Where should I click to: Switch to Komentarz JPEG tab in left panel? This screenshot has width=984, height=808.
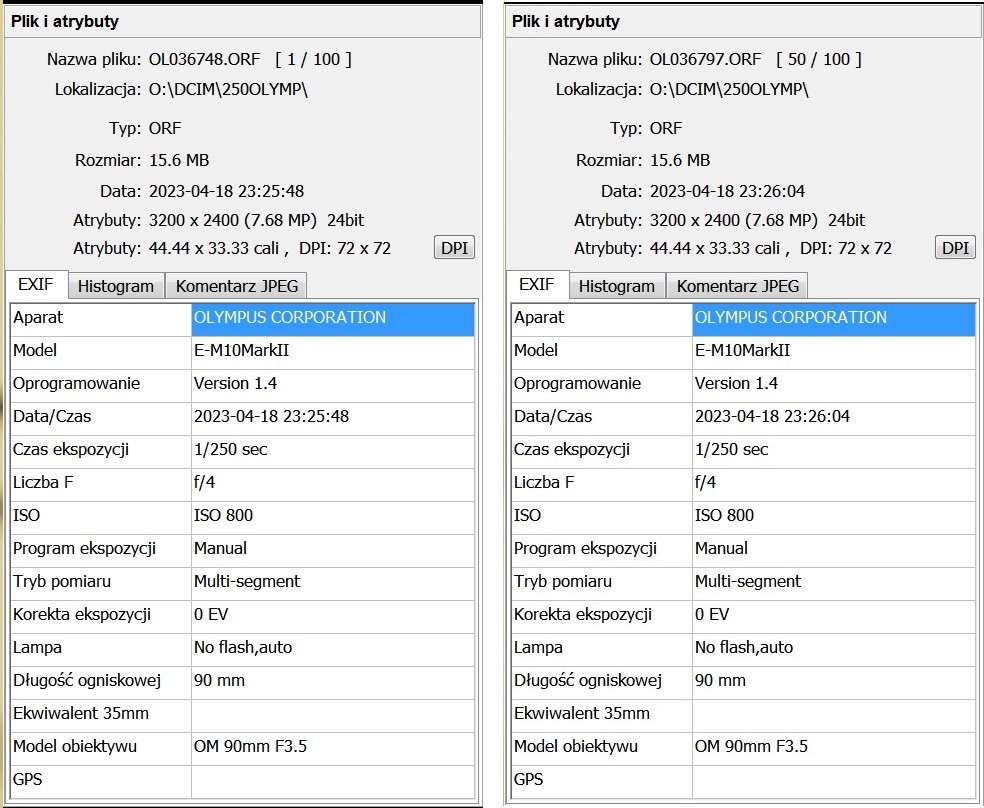click(237, 286)
